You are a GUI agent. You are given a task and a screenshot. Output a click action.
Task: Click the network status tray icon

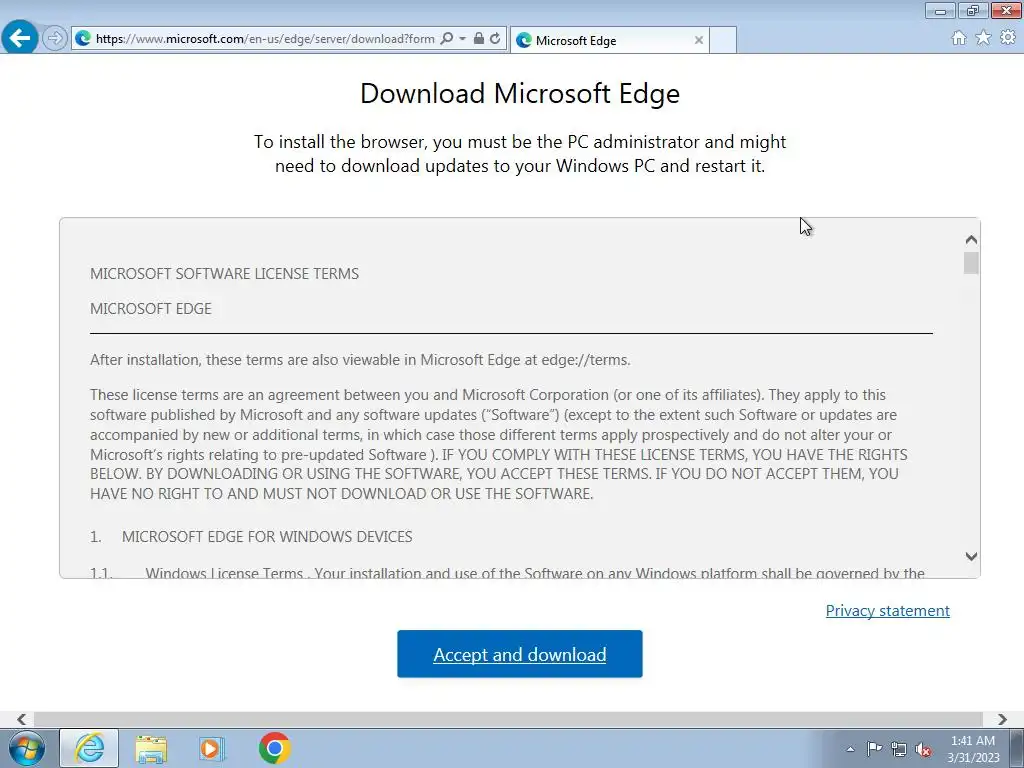tap(899, 749)
